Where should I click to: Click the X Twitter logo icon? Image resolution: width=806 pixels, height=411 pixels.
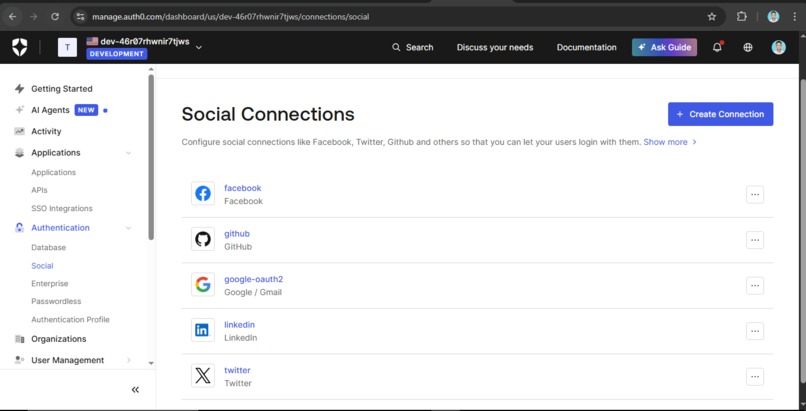point(203,376)
